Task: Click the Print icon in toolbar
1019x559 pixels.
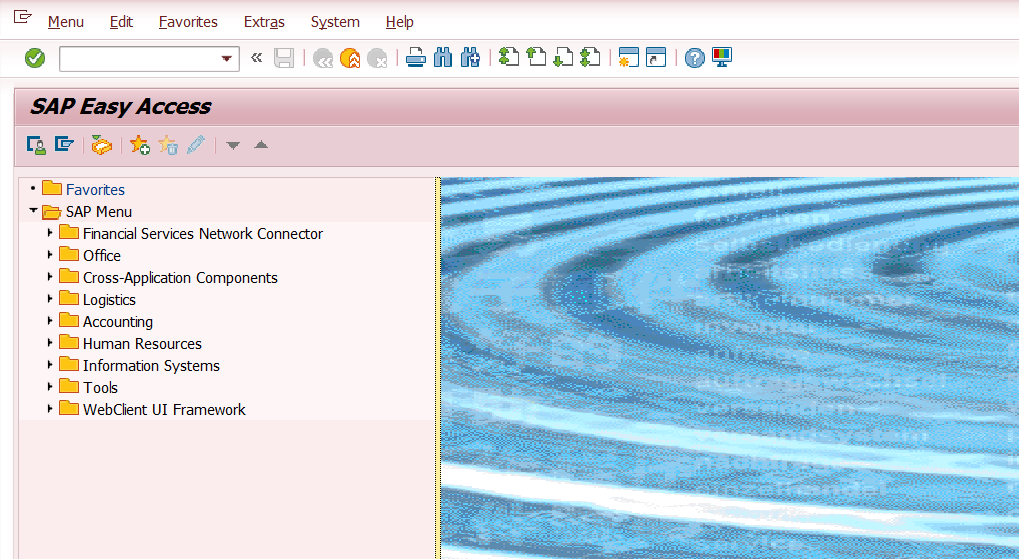Action: tap(416, 58)
